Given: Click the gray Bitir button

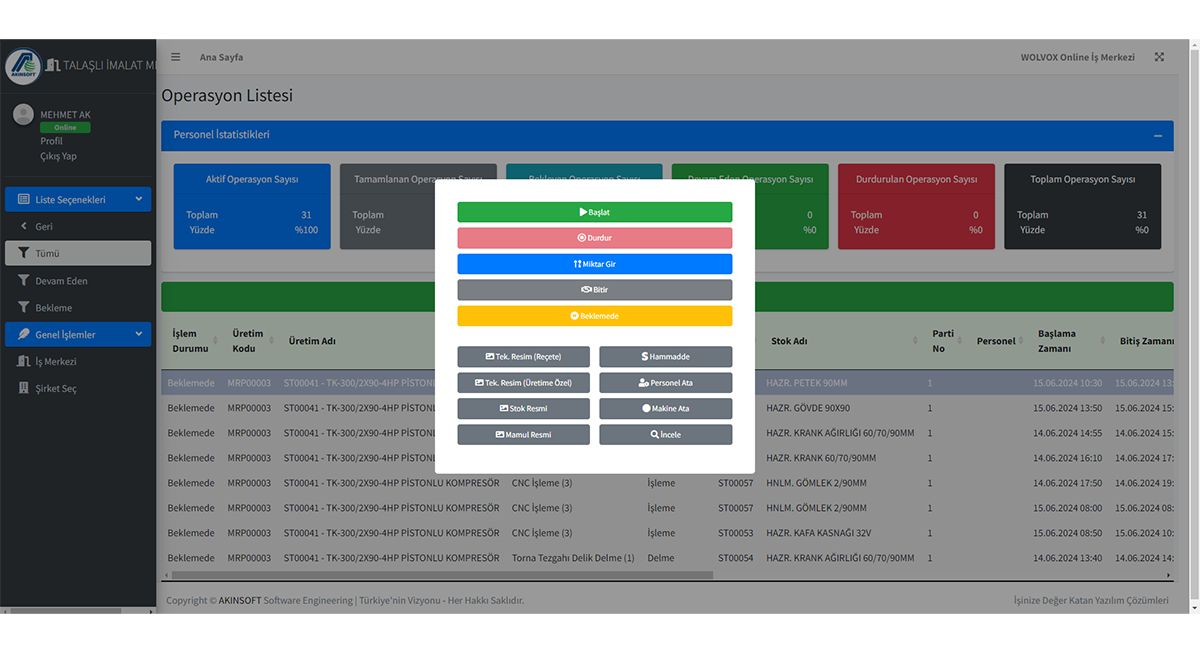Looking at the screenshot, I should point(594,290).
